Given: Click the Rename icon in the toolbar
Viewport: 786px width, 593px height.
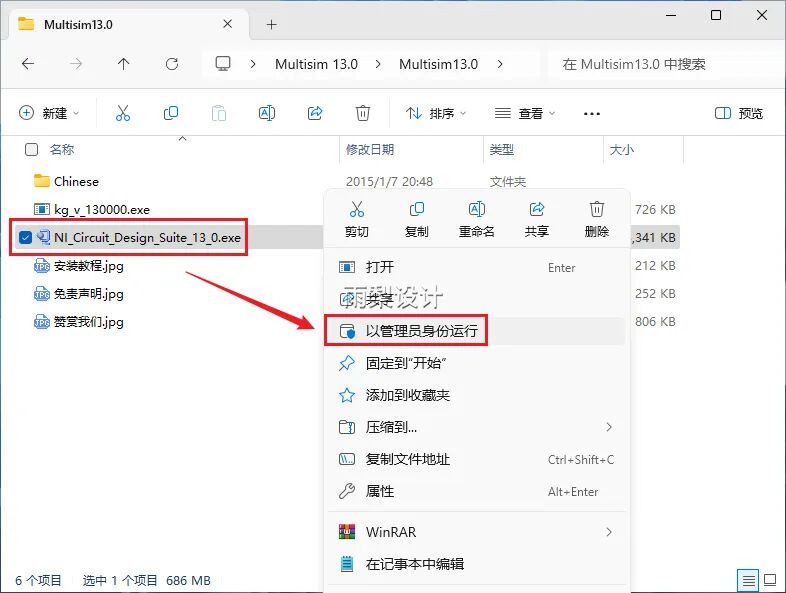Looking at the screenshot, I should point(267,113).
